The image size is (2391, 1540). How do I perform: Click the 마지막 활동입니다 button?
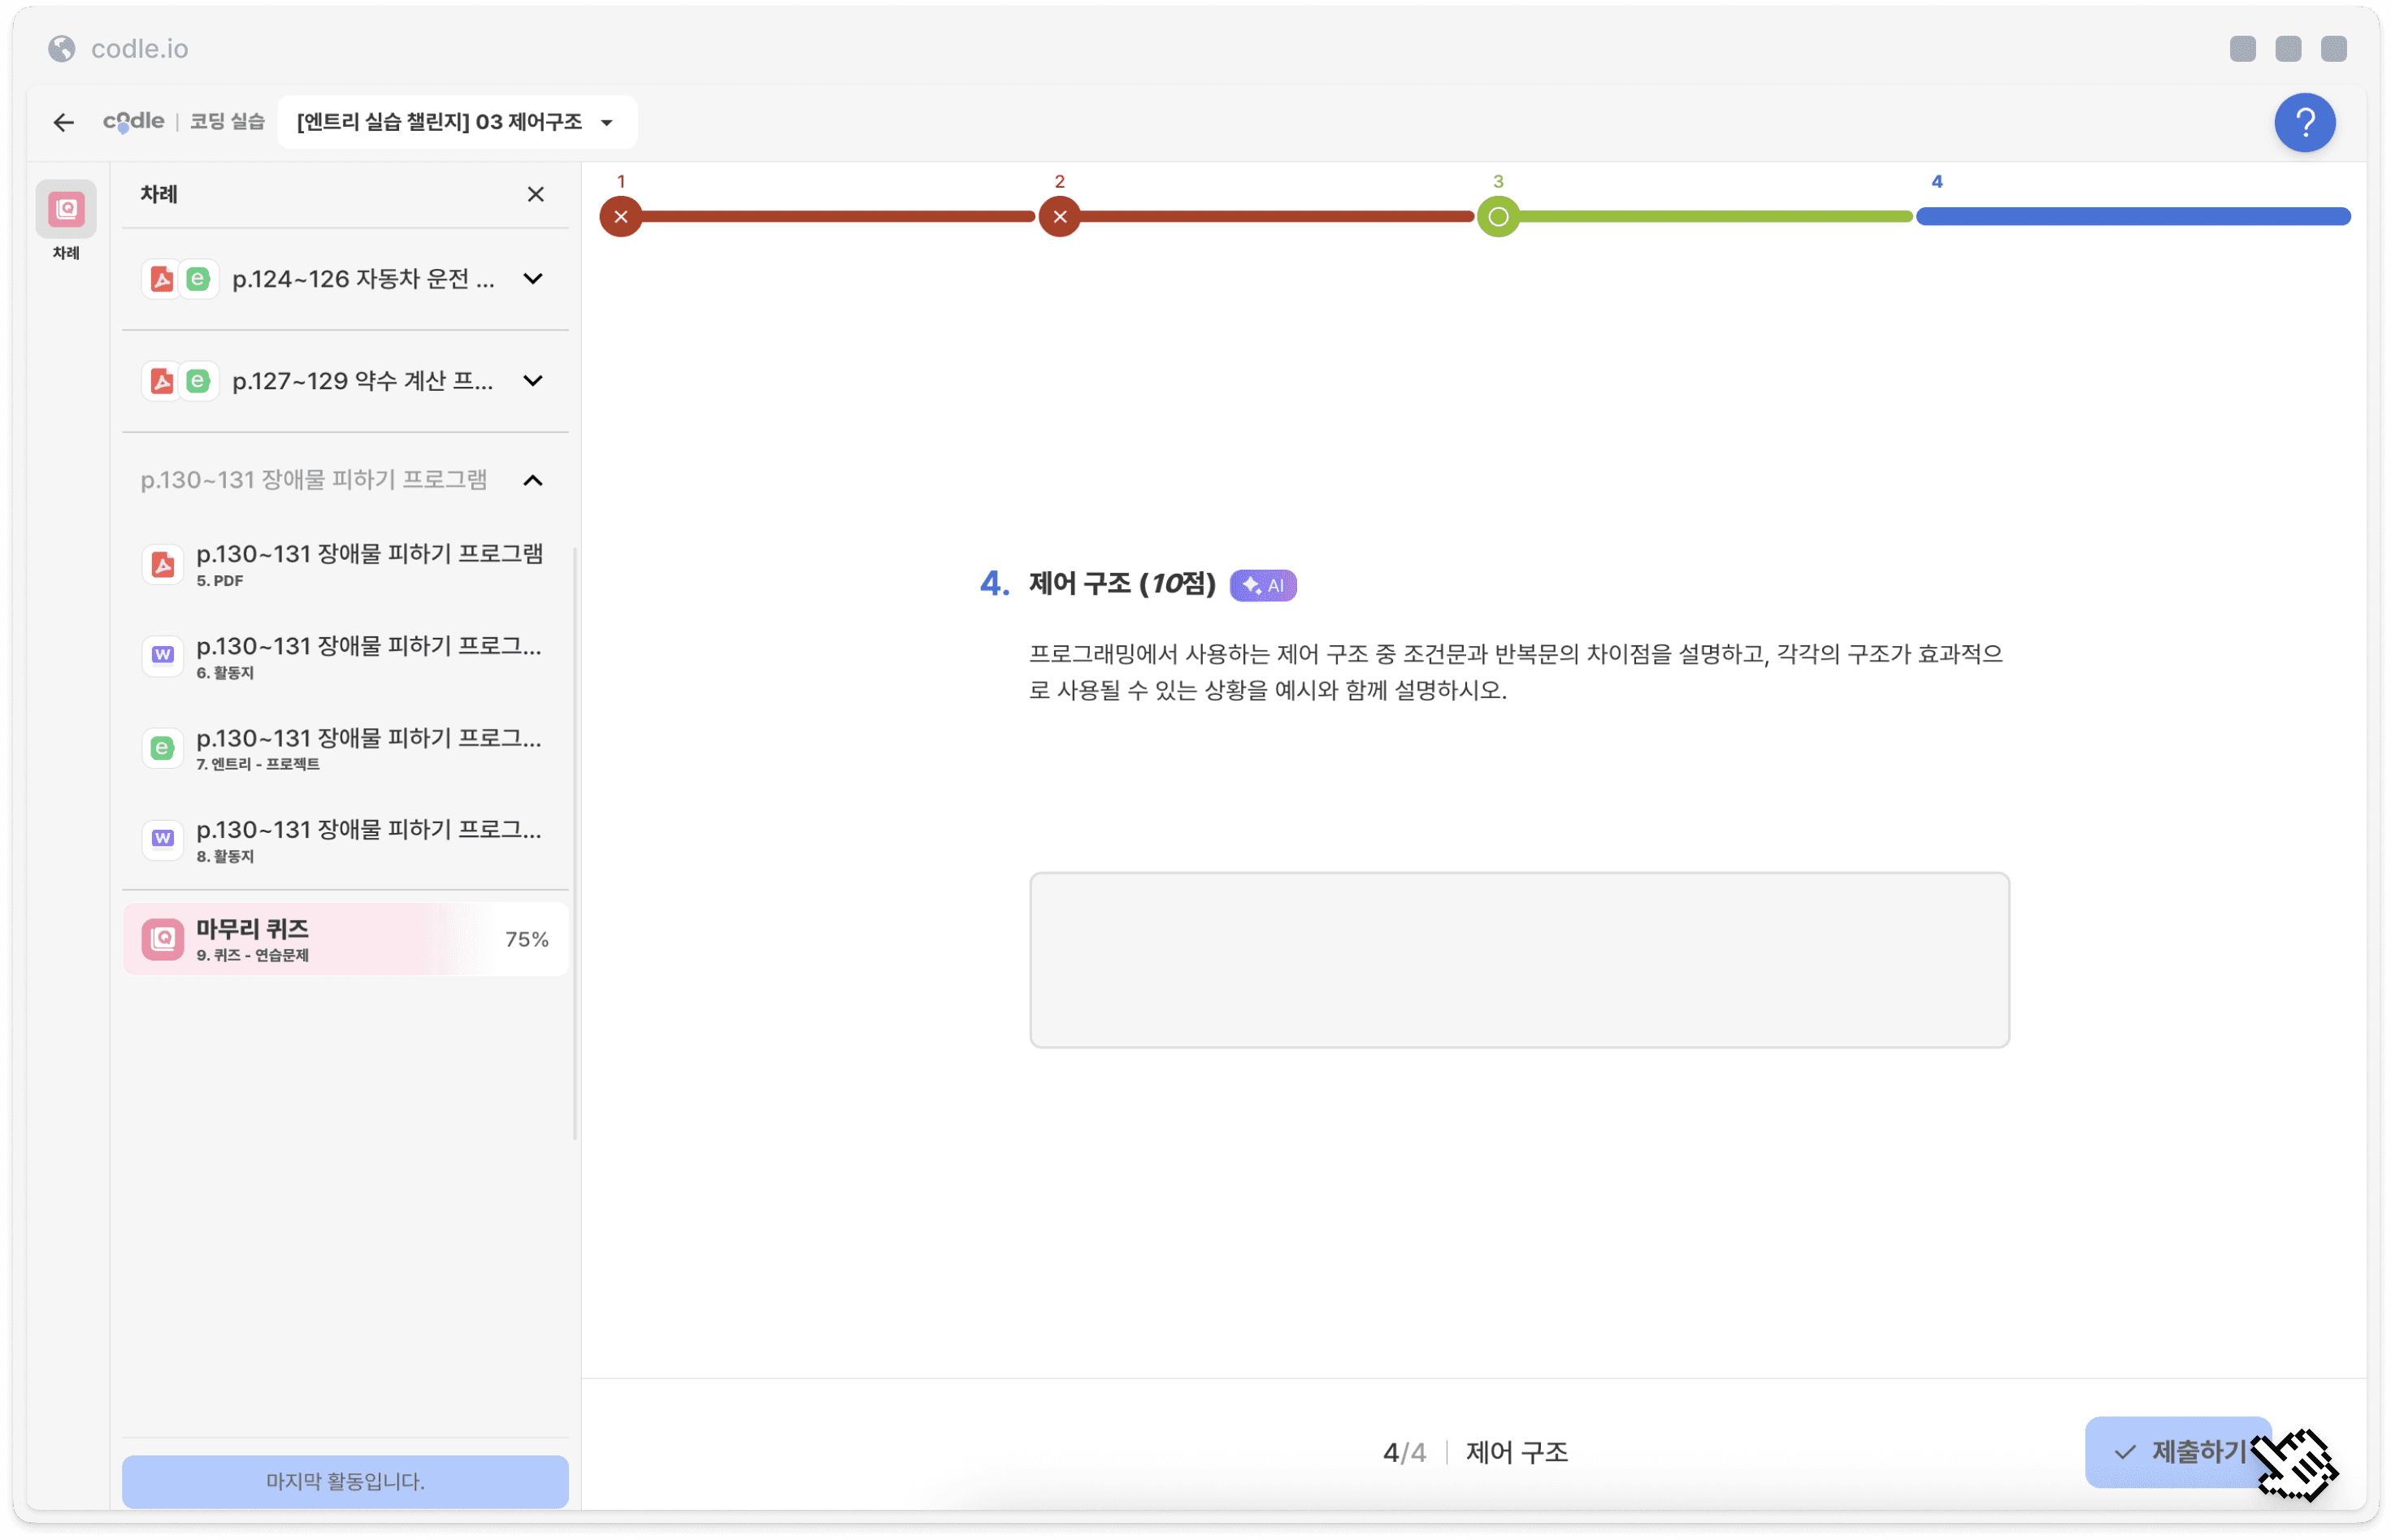point(345,1481)
